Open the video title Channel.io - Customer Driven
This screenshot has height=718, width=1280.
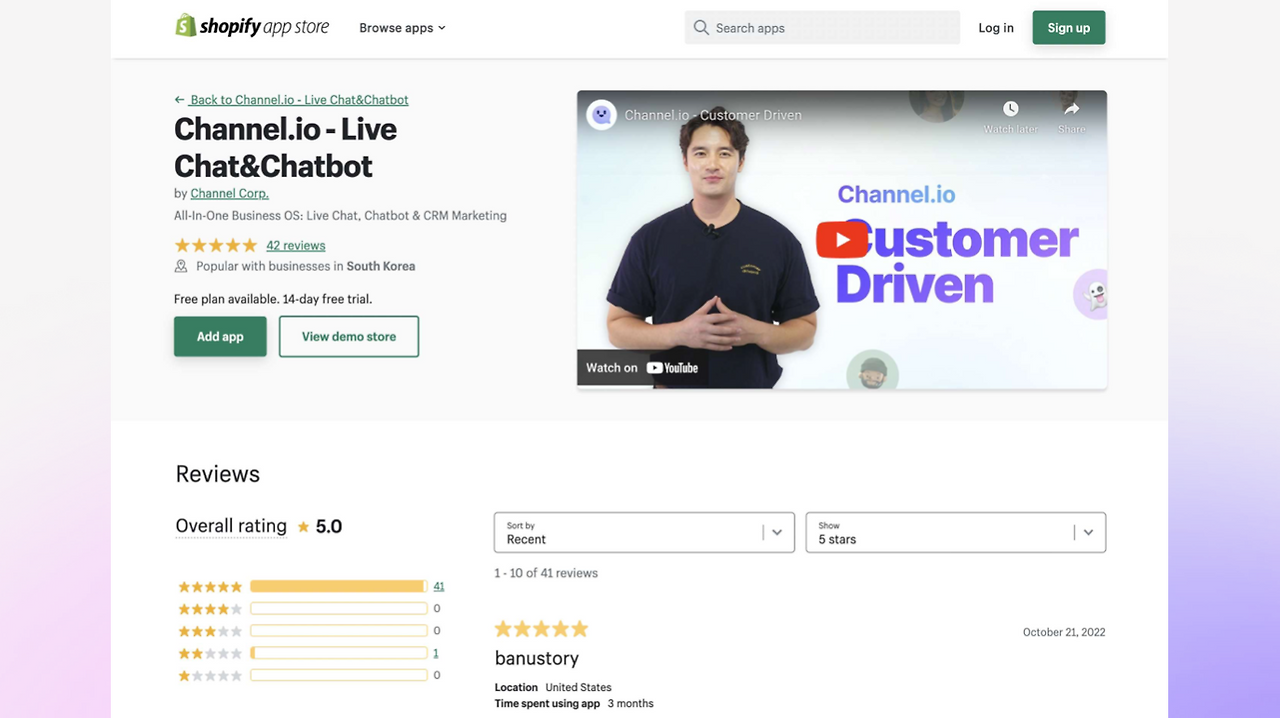713,115
